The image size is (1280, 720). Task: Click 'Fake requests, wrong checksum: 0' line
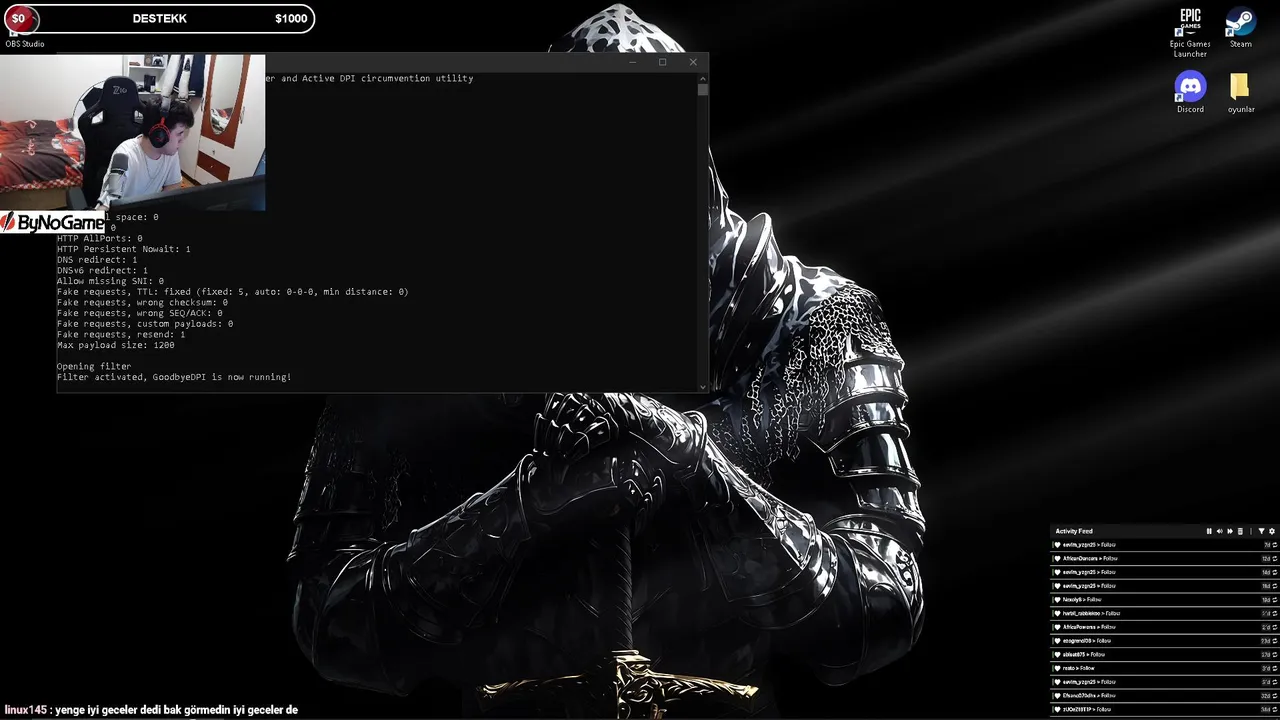142,302
